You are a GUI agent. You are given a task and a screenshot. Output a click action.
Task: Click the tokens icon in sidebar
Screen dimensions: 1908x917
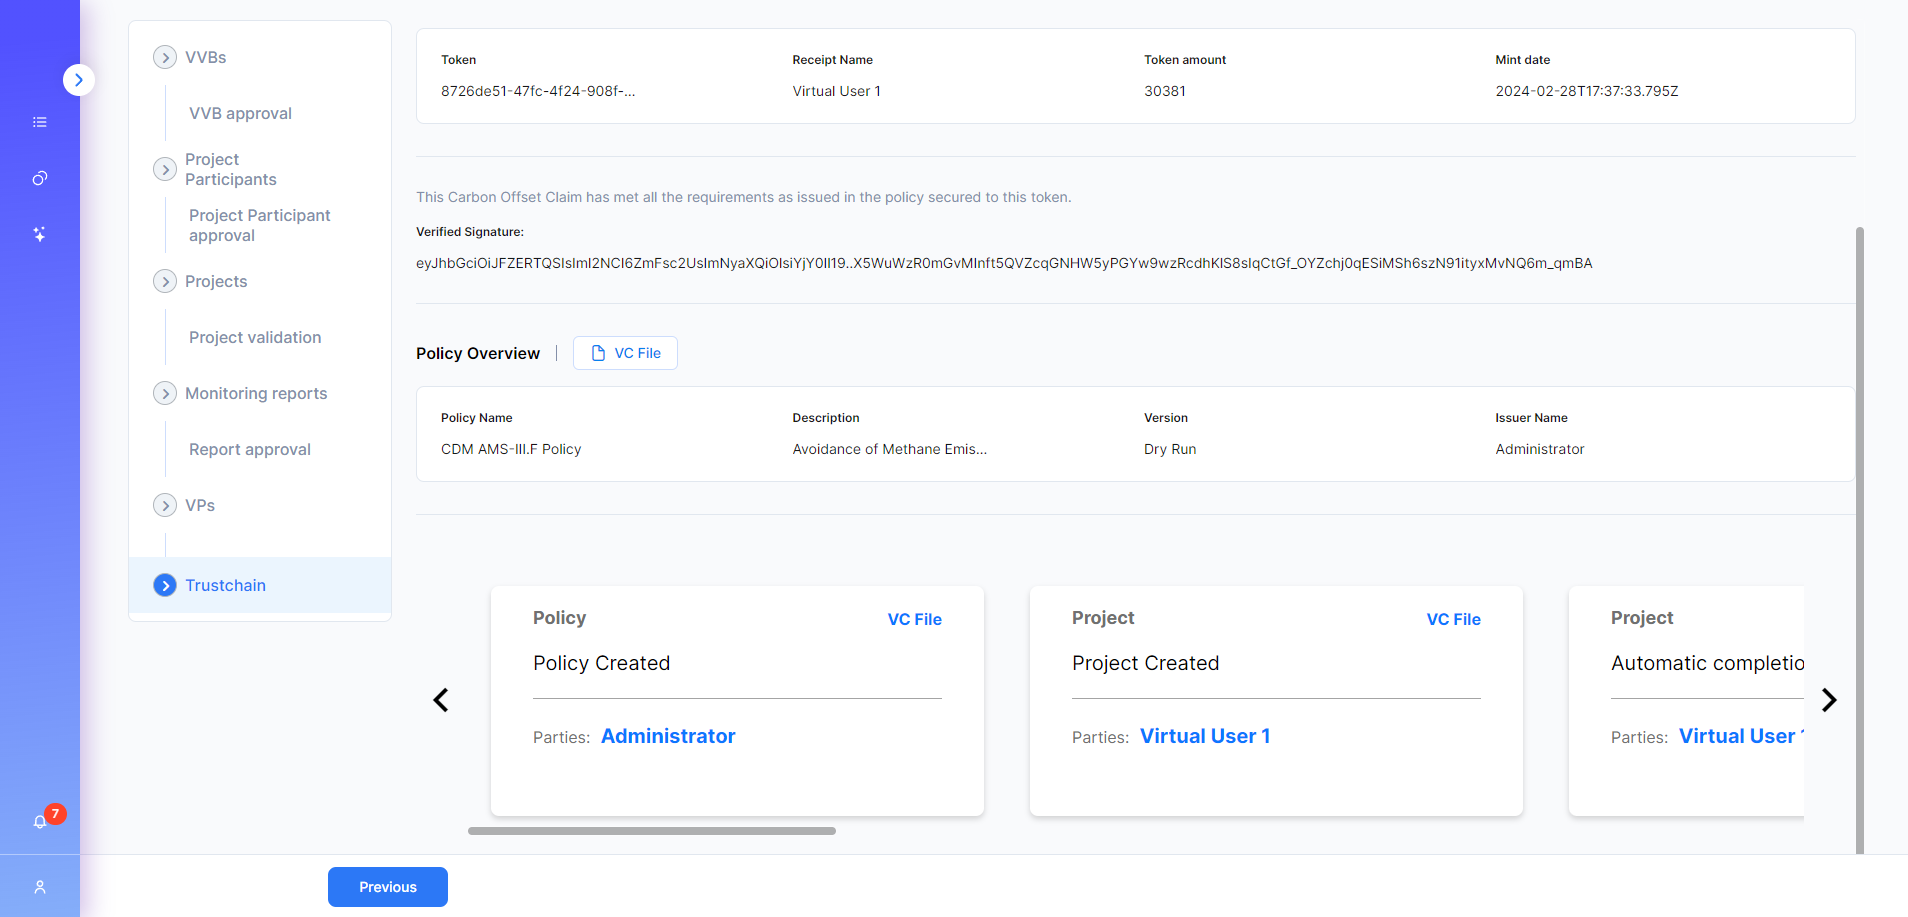40,178
